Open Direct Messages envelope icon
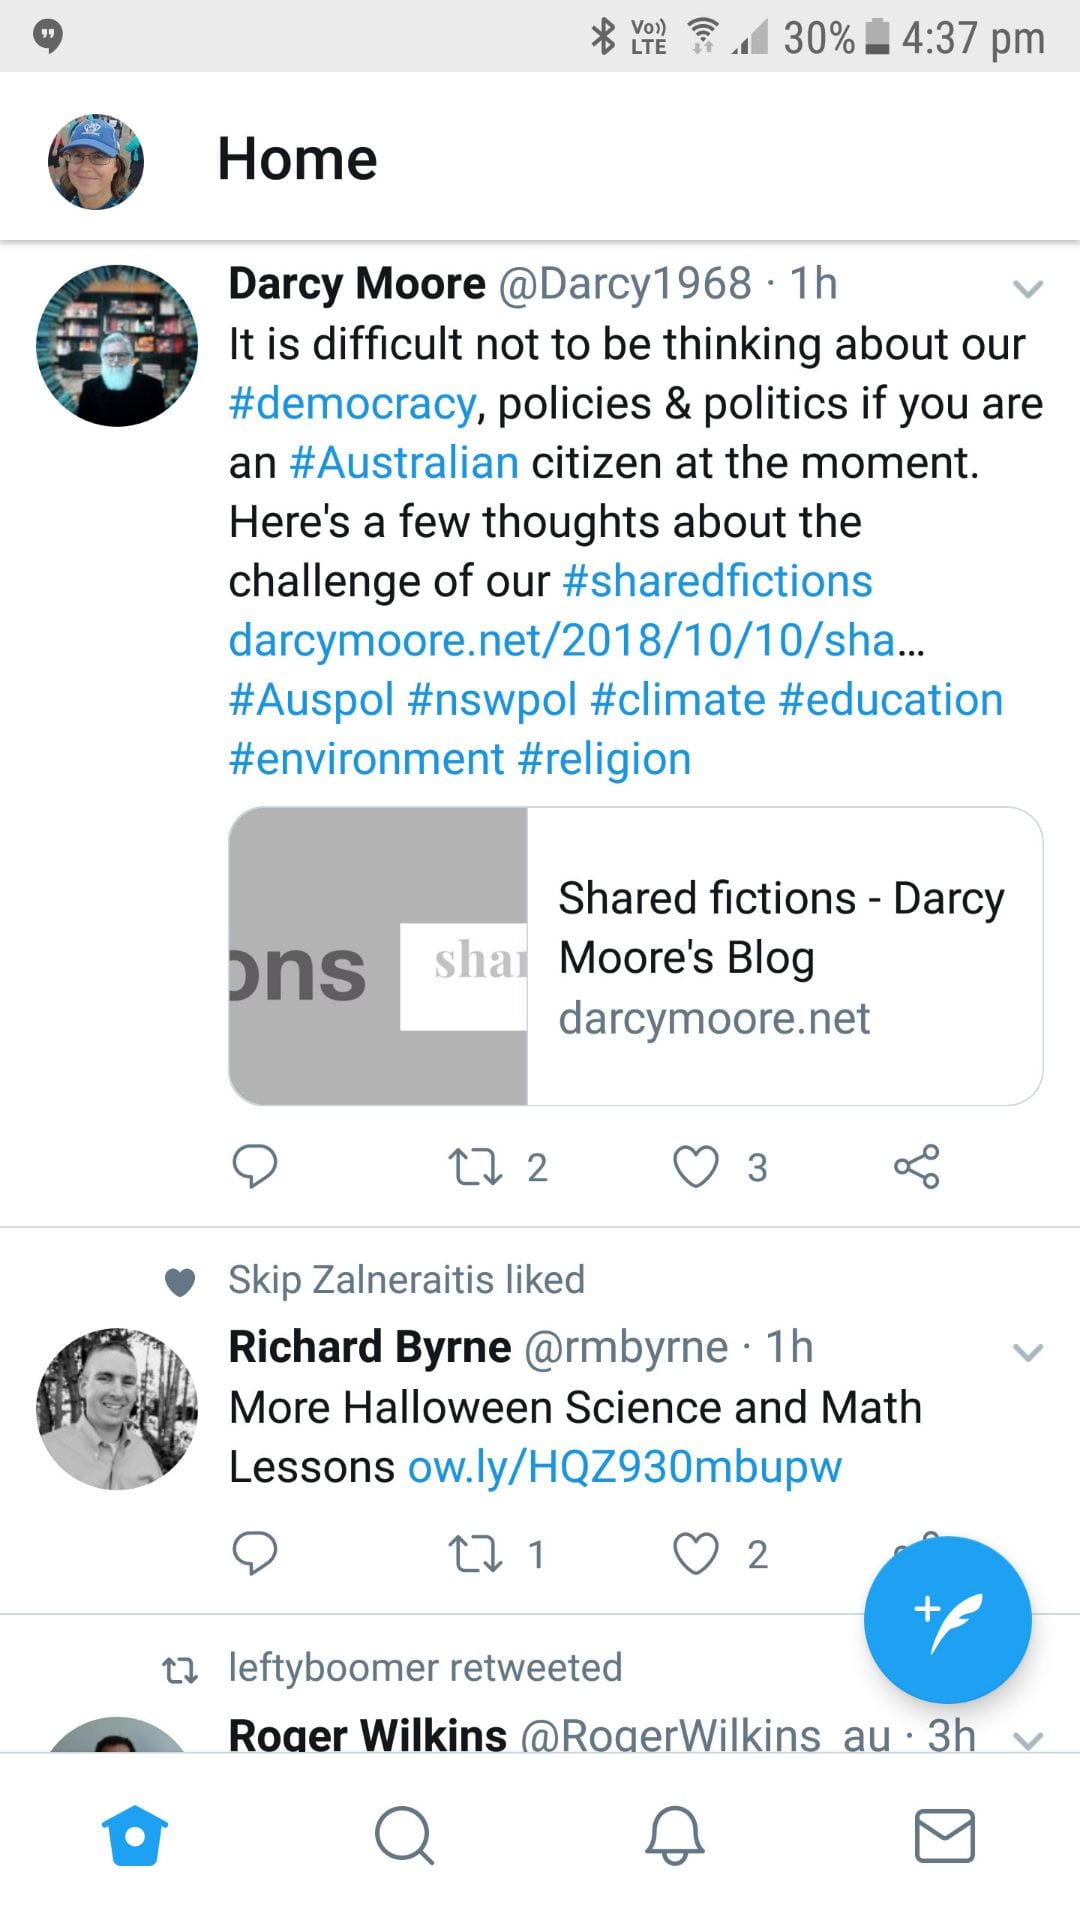Image resolution: width=1080 pixels, height=1920 pixels. coord(945,1835)
